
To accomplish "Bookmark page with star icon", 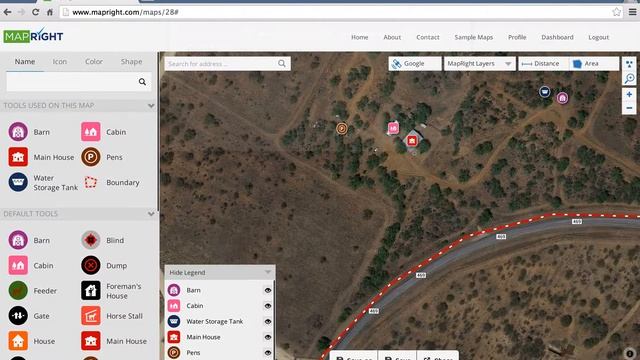I will click(x=616, y=12).
